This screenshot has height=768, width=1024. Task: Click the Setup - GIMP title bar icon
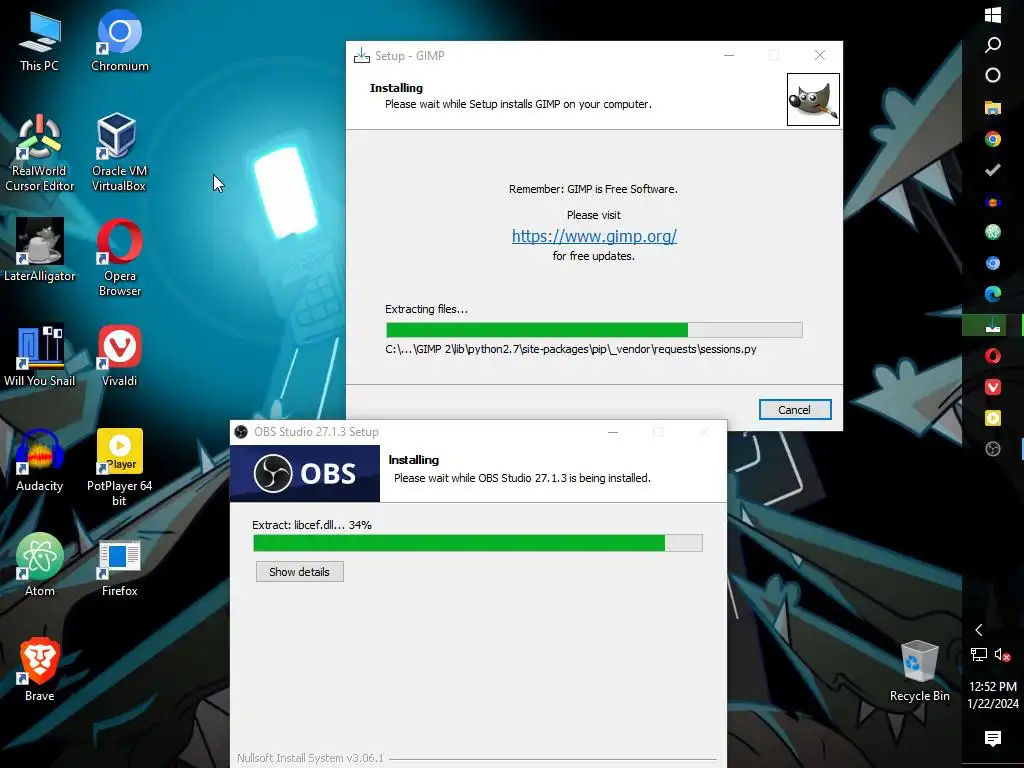[x=361, y=56]
